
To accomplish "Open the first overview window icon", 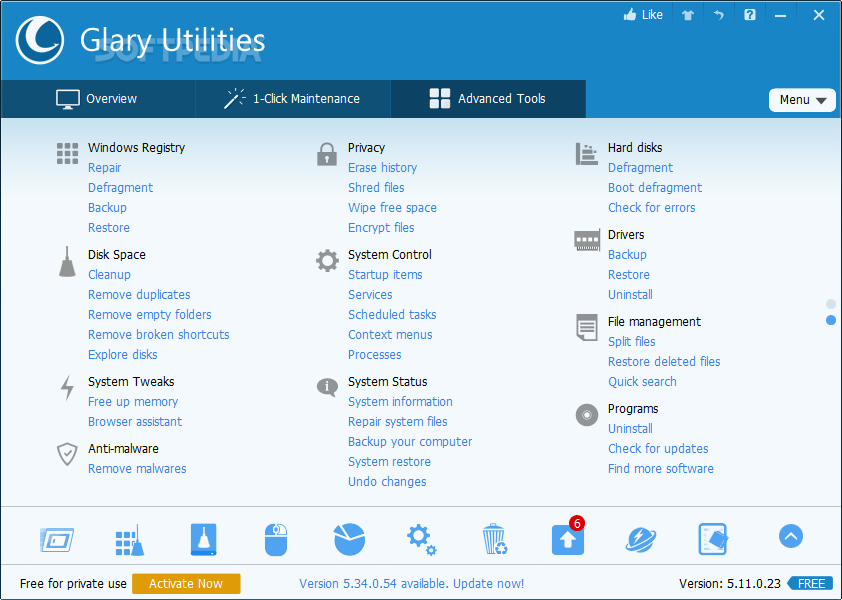I will pos(57,538).
